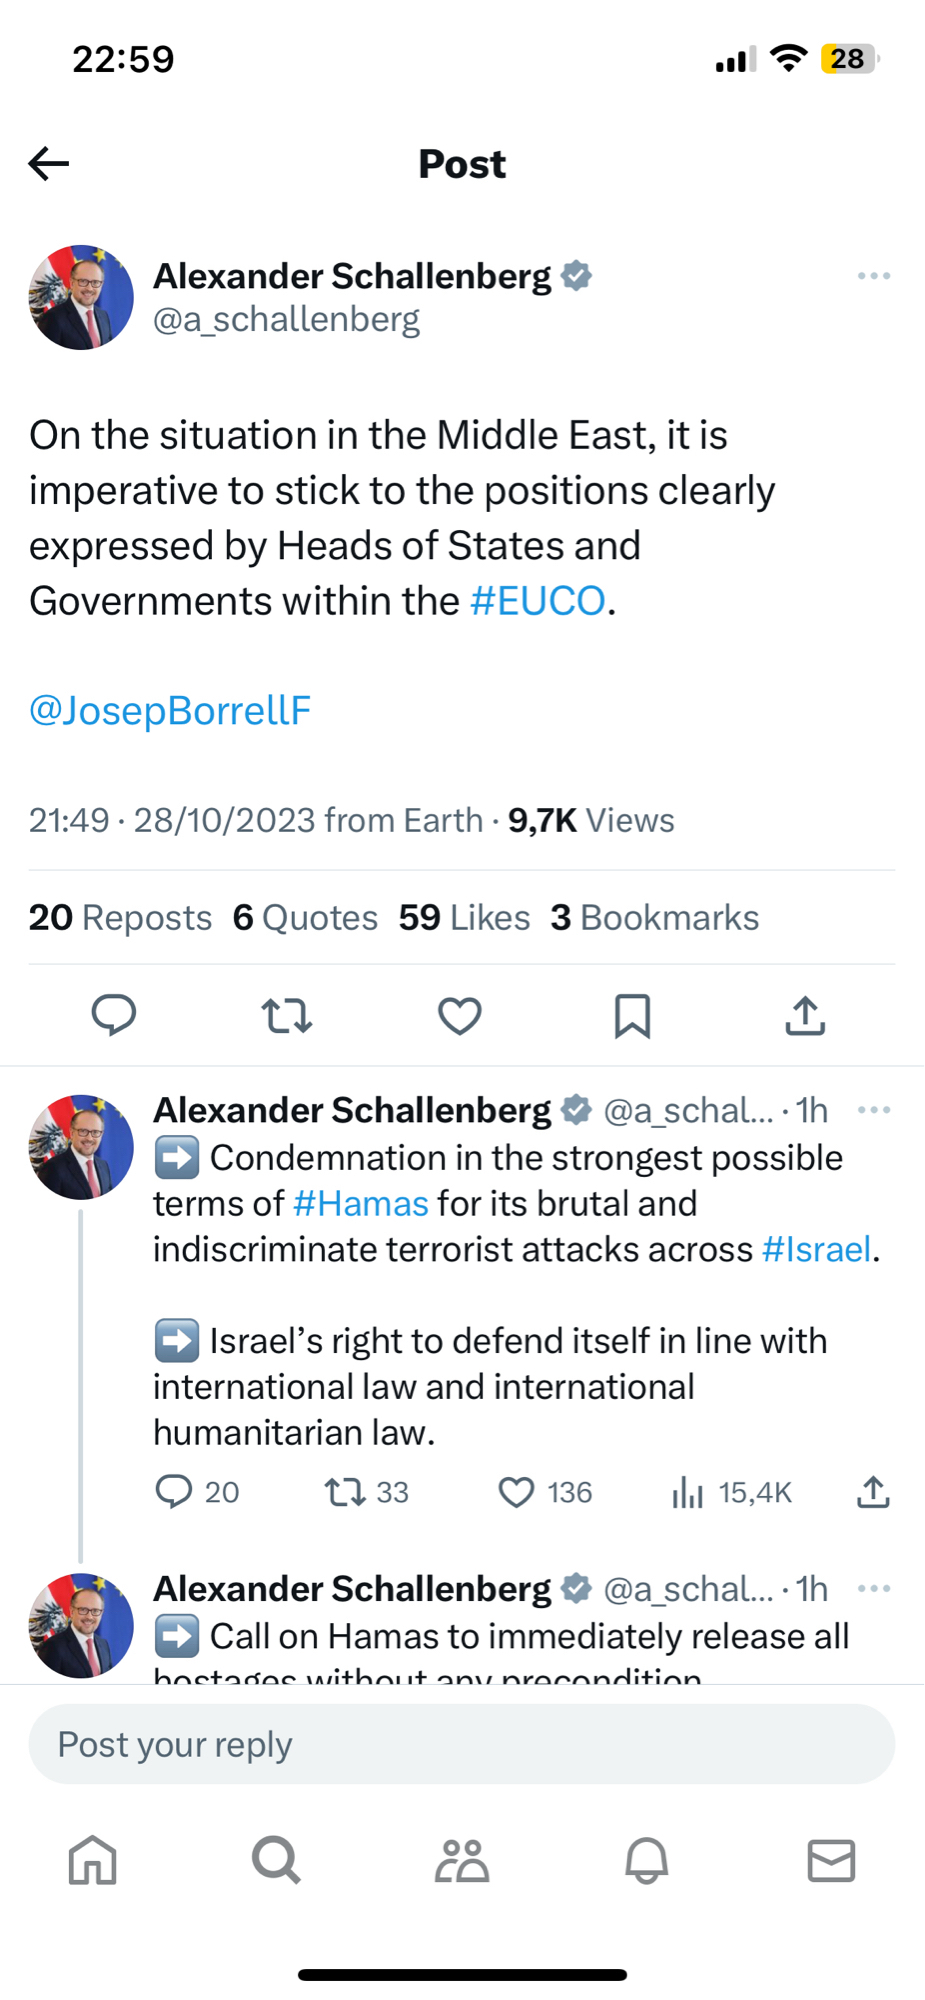
Task: Open more options on second thread reply
Action: (x=873, y=1589)
